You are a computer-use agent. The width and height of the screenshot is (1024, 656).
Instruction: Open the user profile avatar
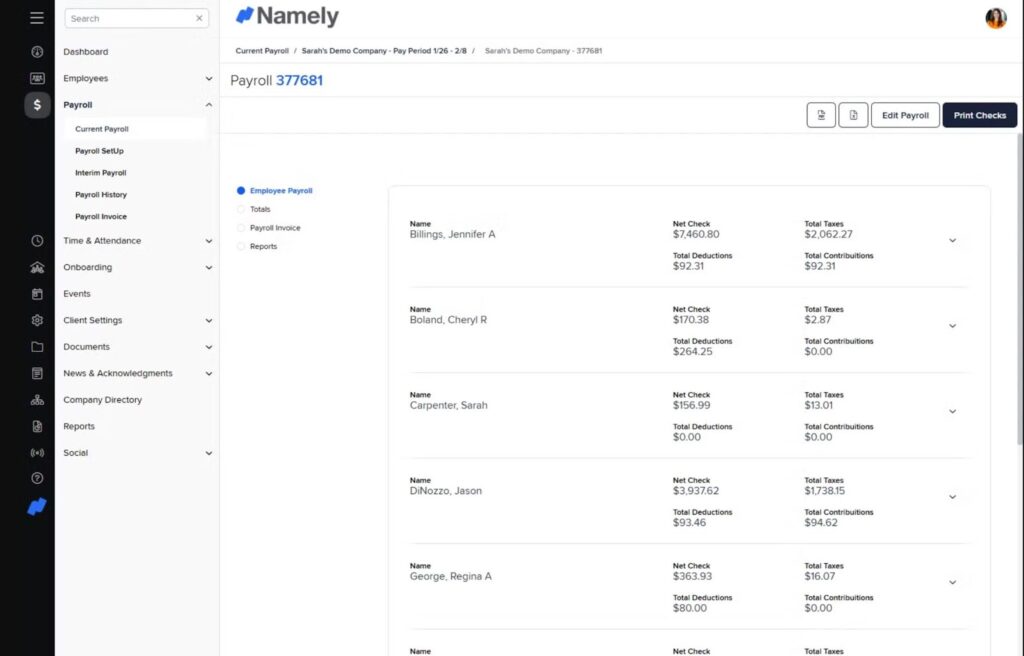point(995,18)
